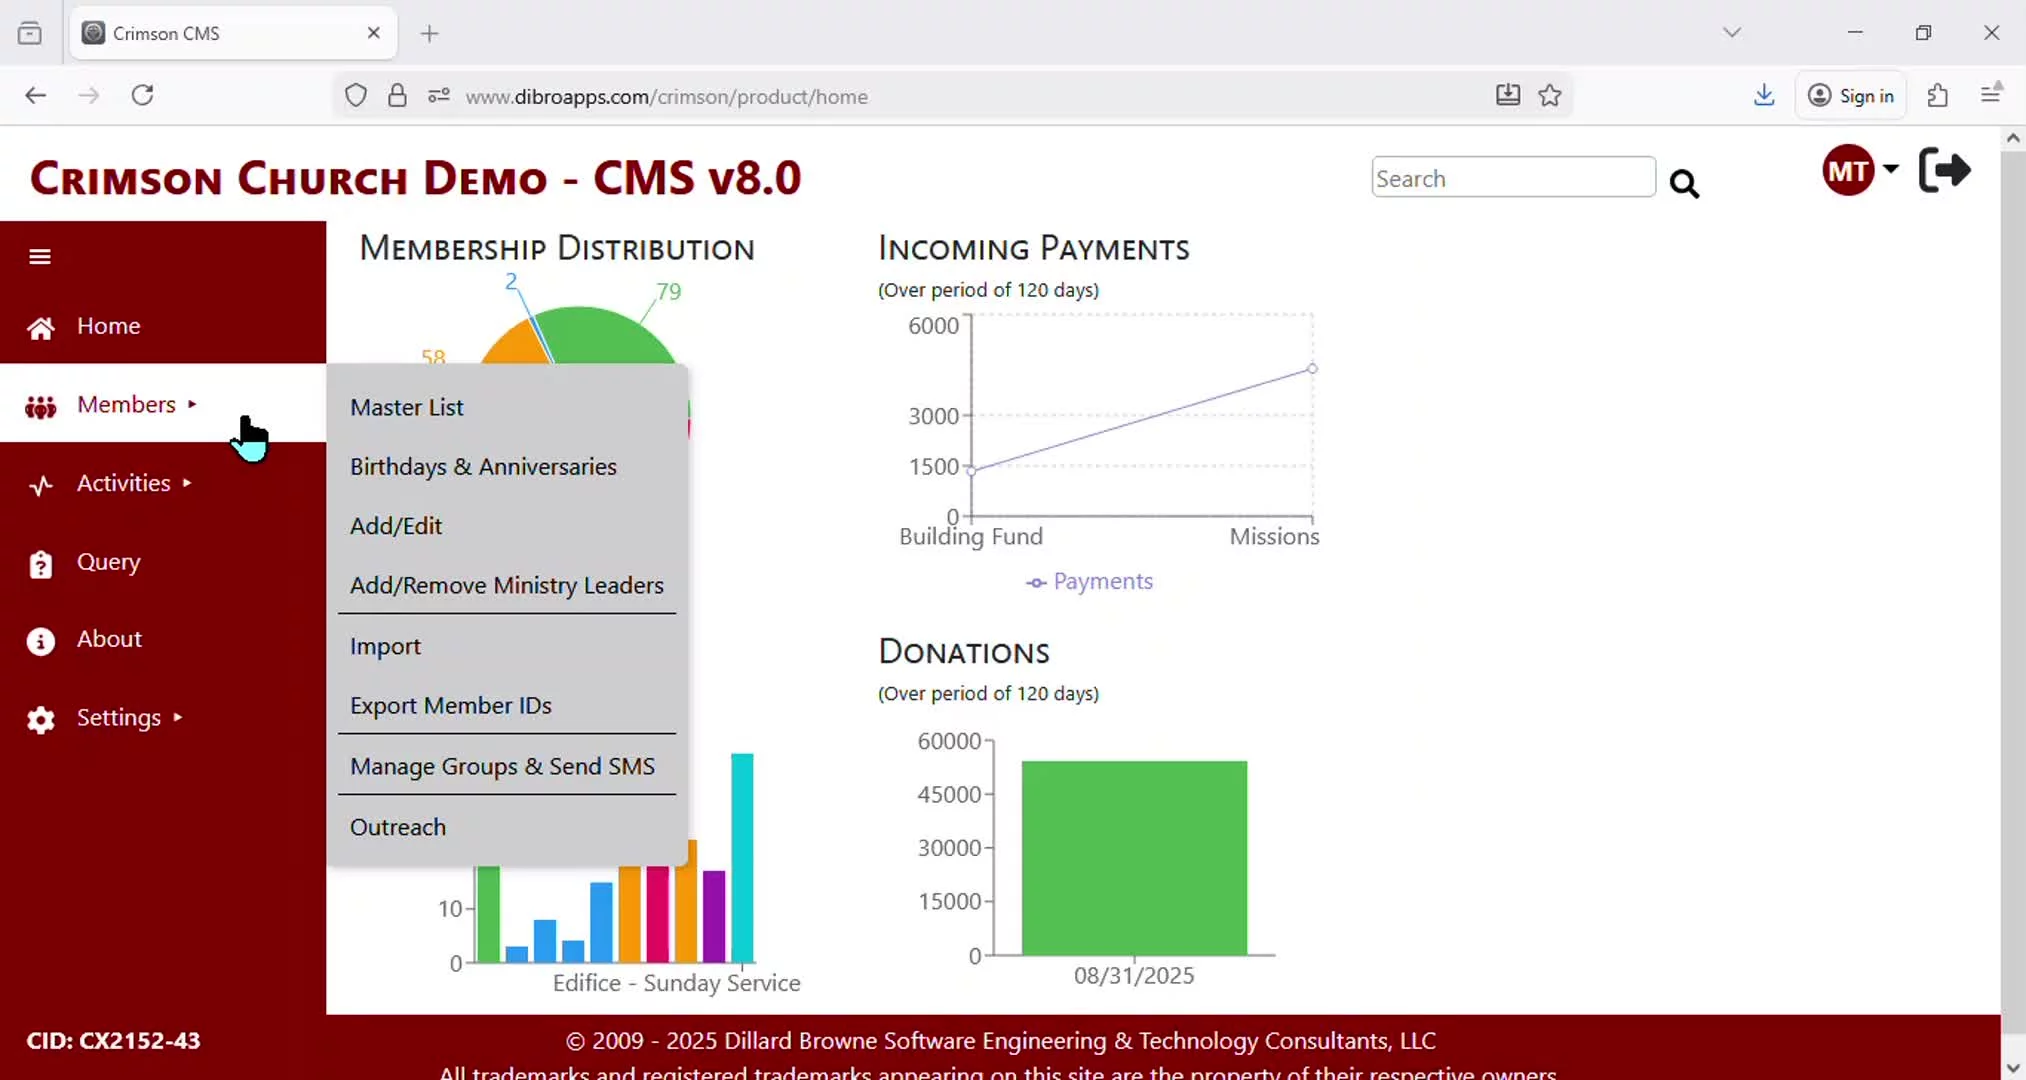This screenshot has height=1080, width=2026.
Task: Click the Query clipboard icon
Action: (40, 565)
